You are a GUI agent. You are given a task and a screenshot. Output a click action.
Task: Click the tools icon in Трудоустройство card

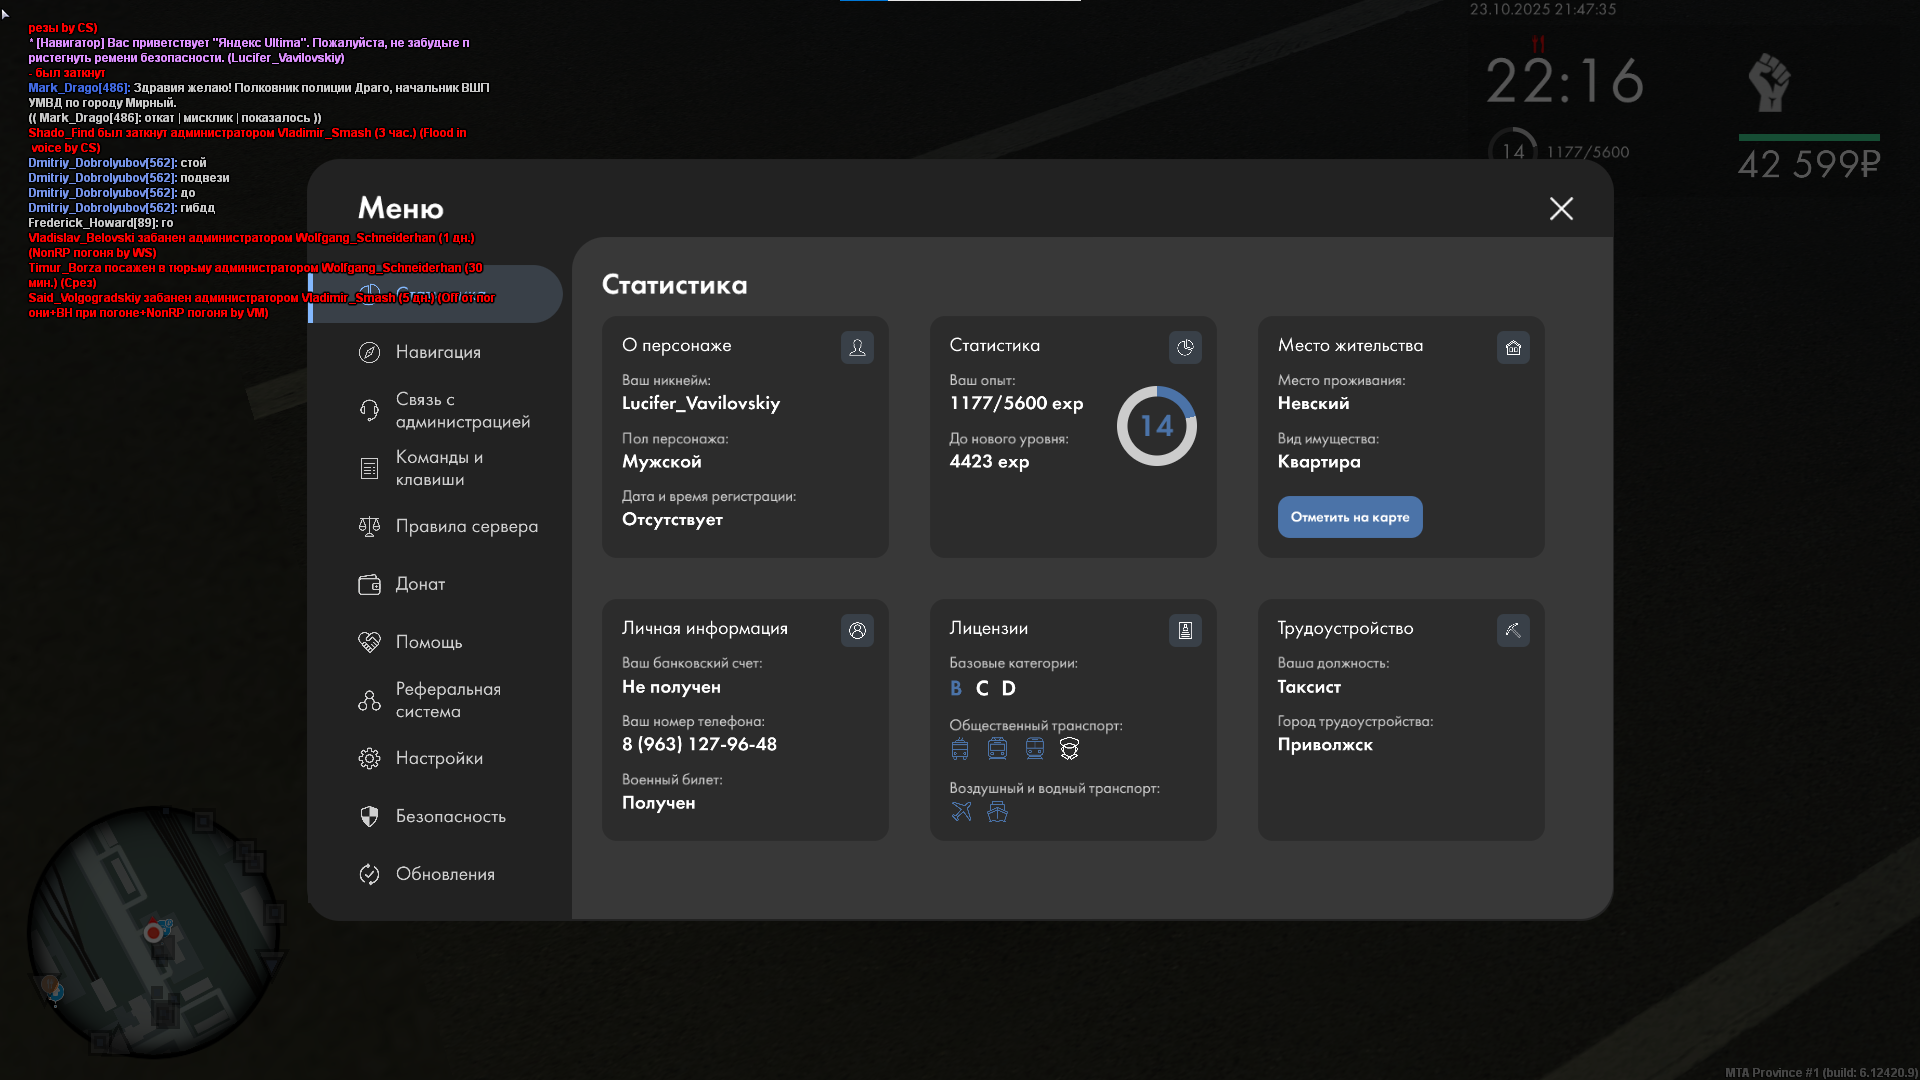(1513, 630)
